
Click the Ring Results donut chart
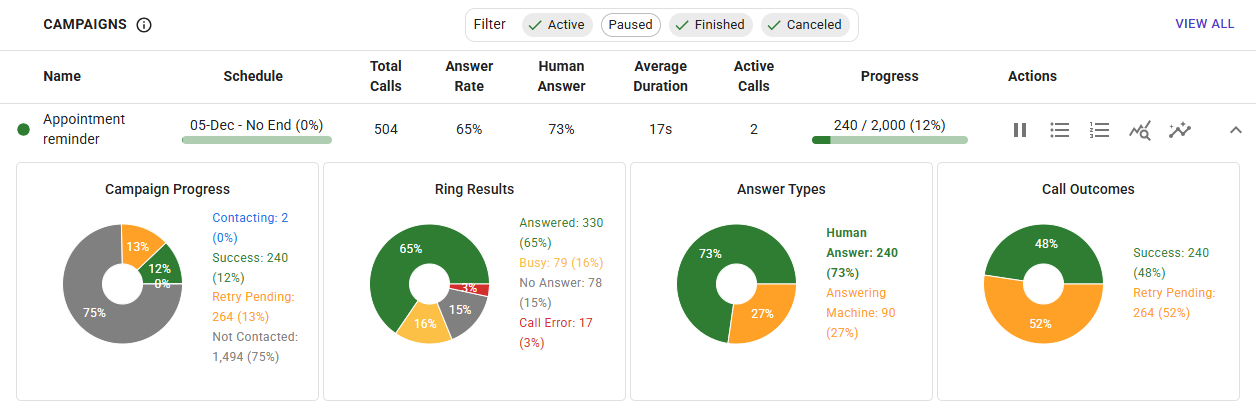(429, 284)
